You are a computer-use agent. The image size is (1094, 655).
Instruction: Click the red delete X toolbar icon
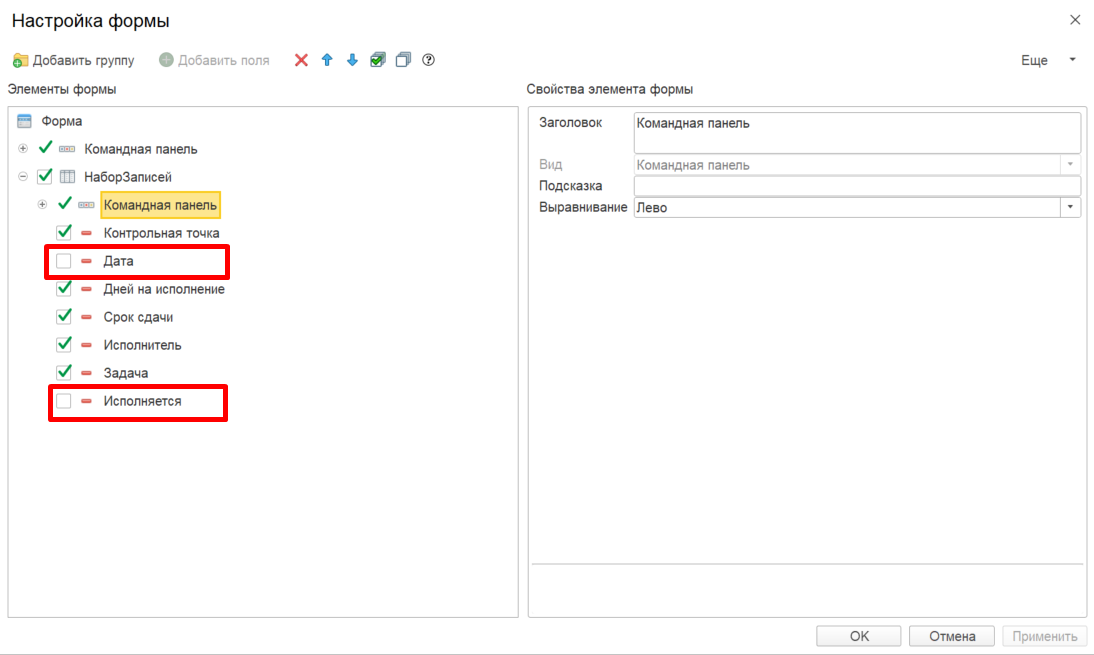coord(301,60)
